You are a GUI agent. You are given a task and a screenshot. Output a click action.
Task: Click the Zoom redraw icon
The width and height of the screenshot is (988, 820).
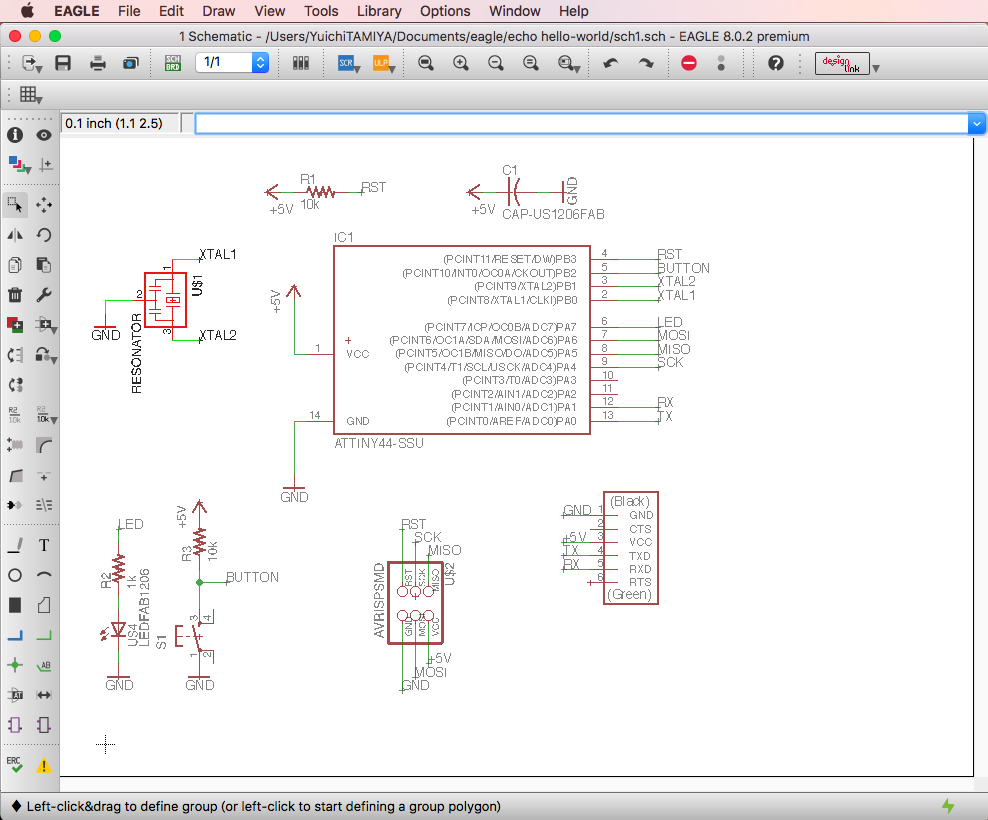pos(531,63)
